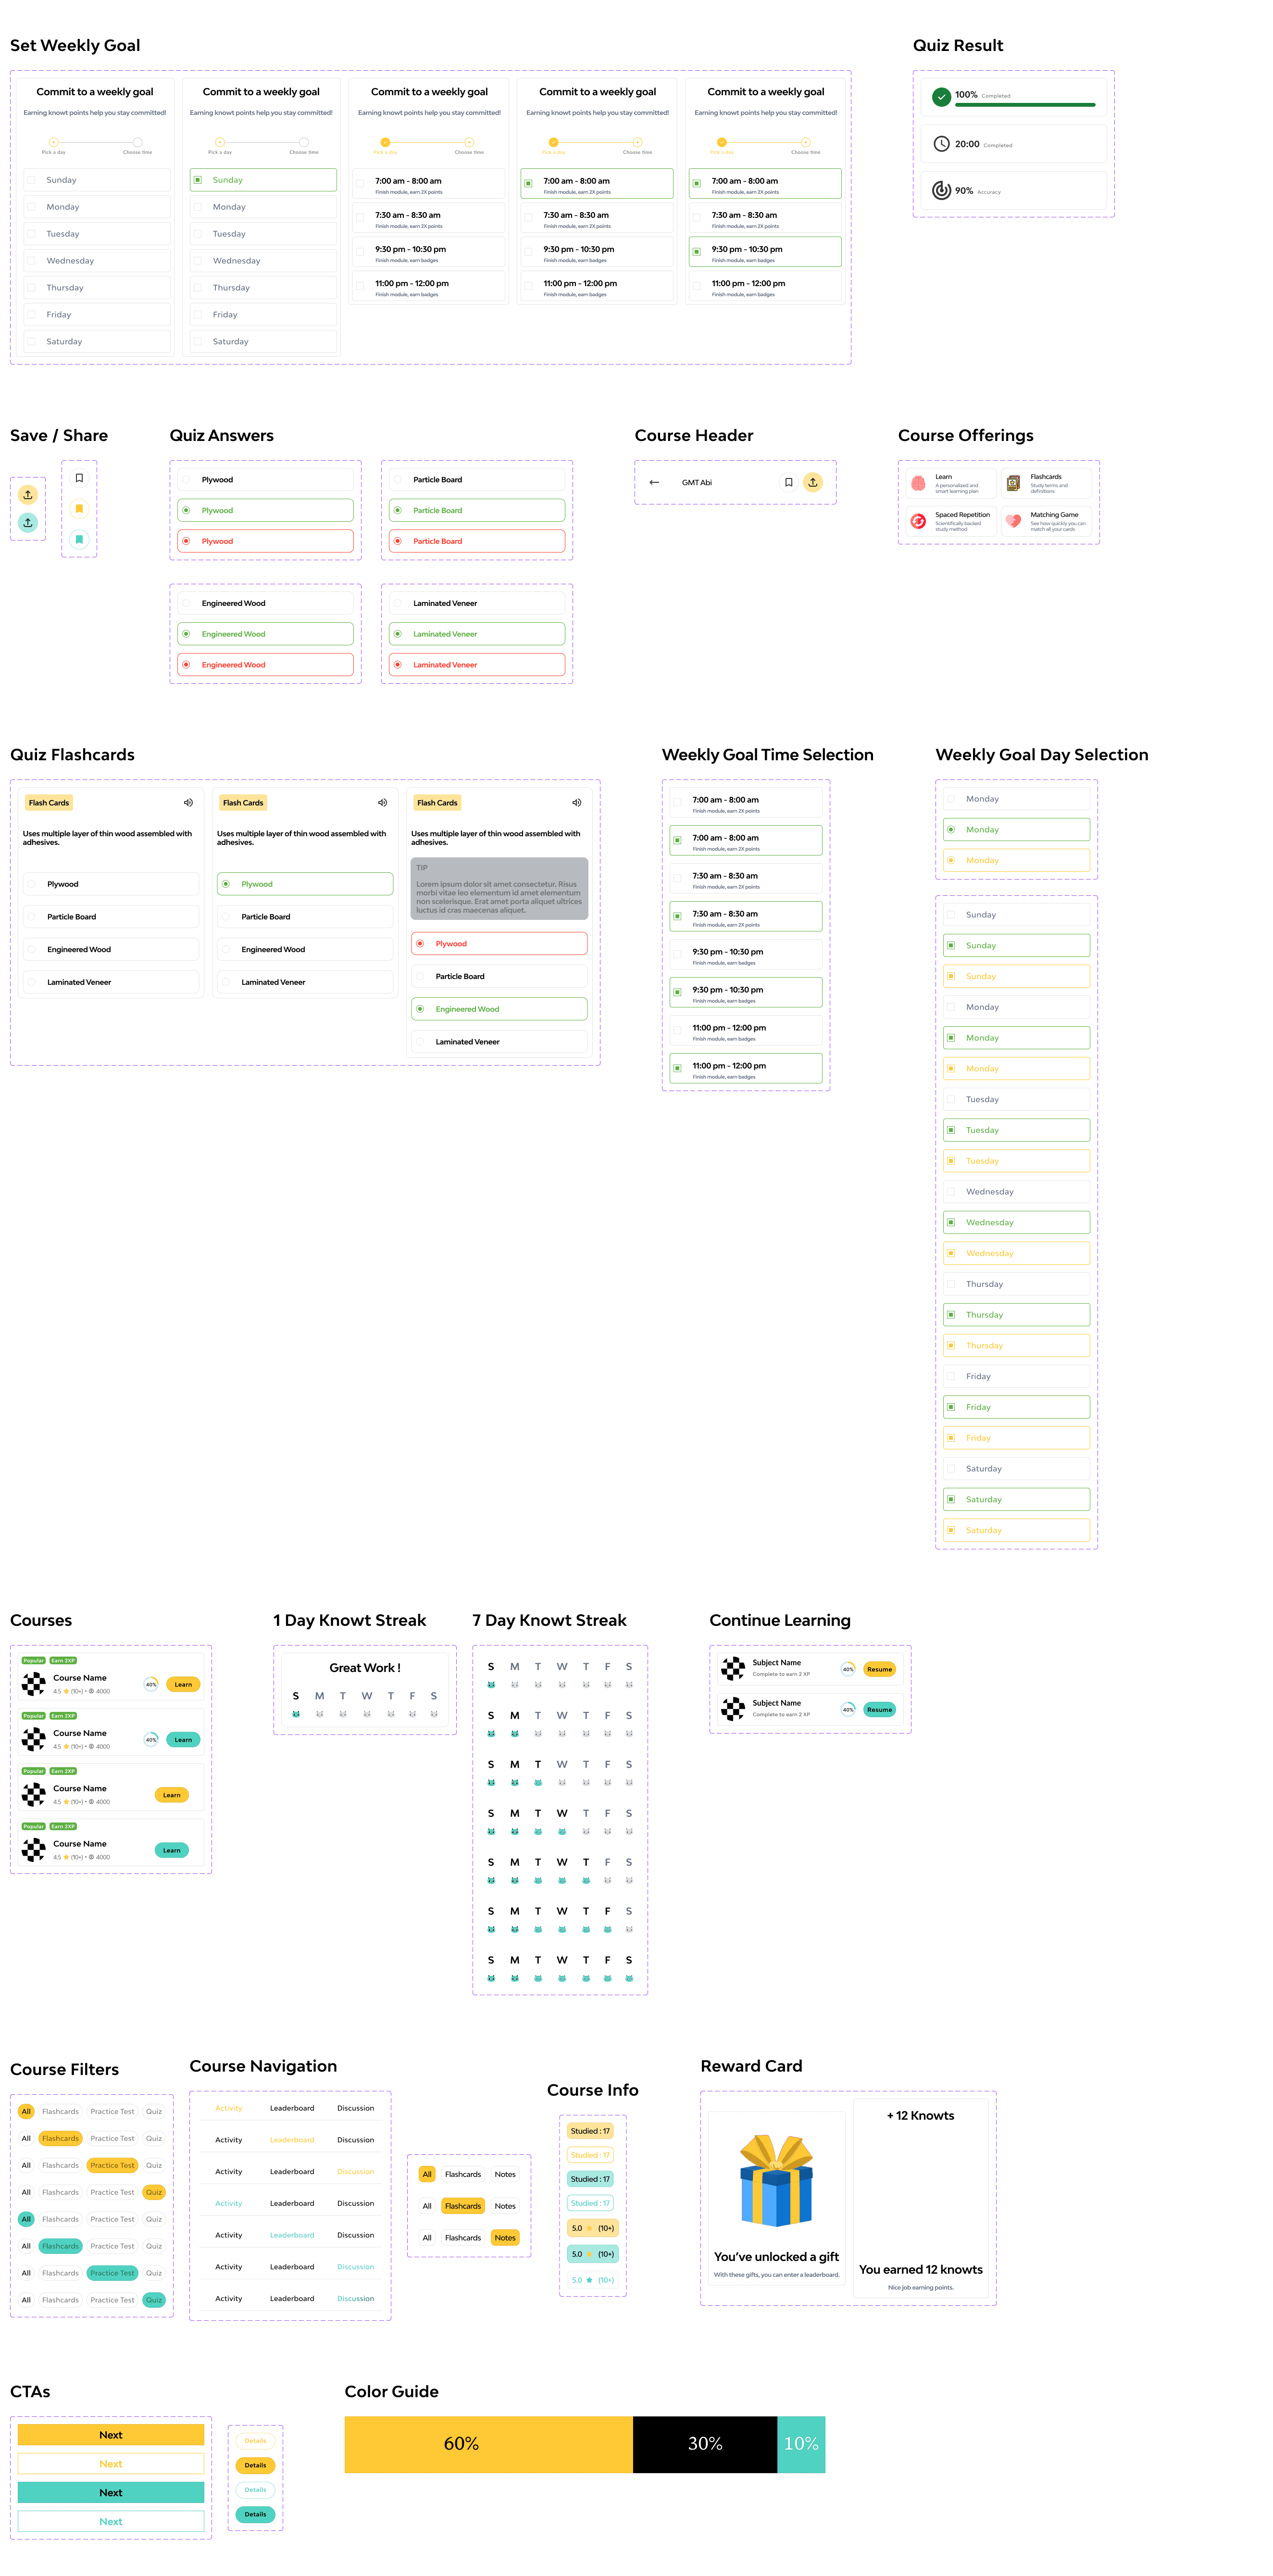The image size is (1273, 2576).
Task: Click the Flashcards icon in Course Offerings
Action: click(1013, 484)
